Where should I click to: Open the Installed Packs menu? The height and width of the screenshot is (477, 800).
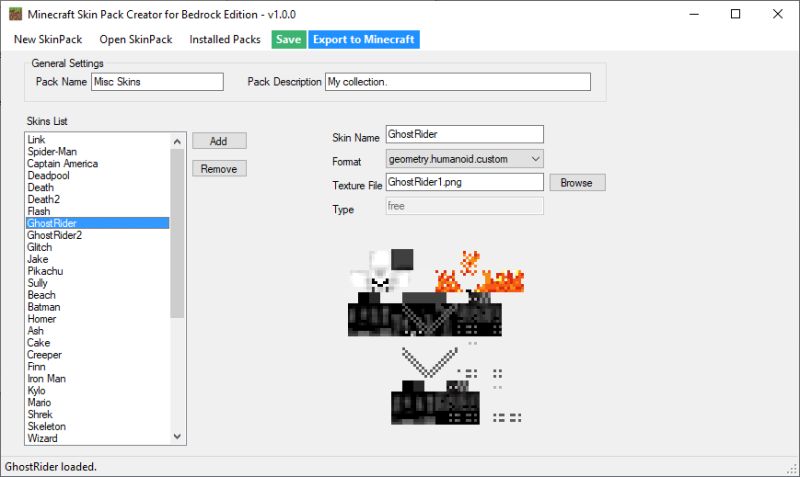pos(224,39)
